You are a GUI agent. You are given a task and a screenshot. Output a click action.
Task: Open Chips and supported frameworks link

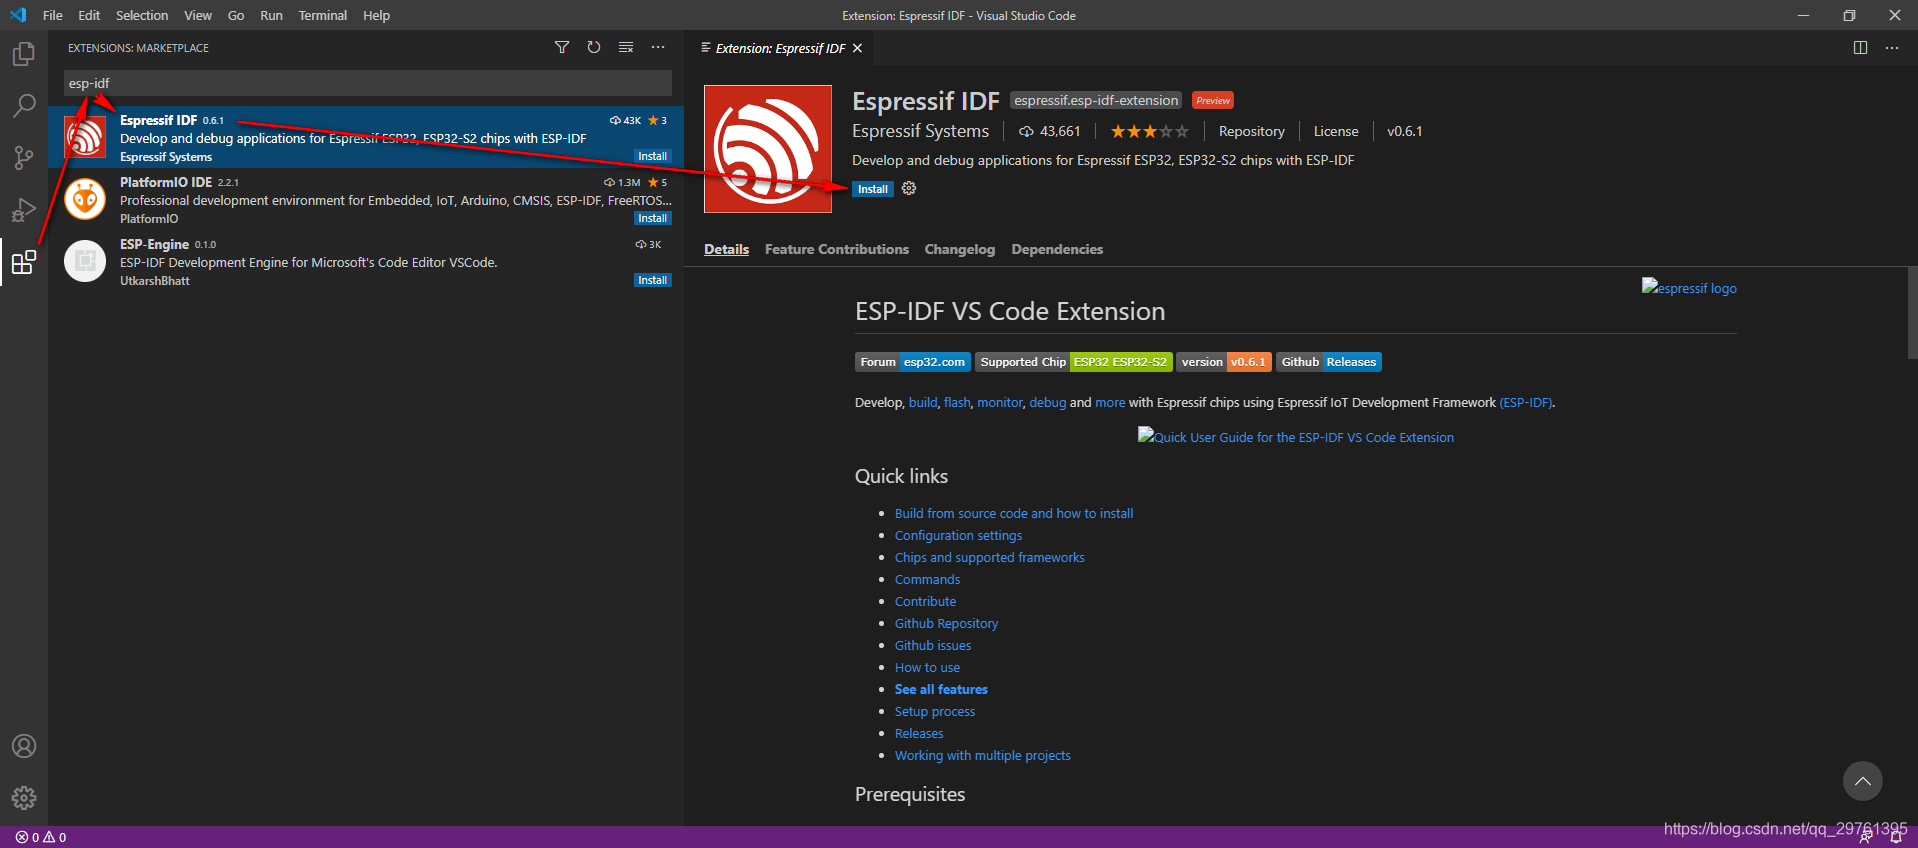989,557
